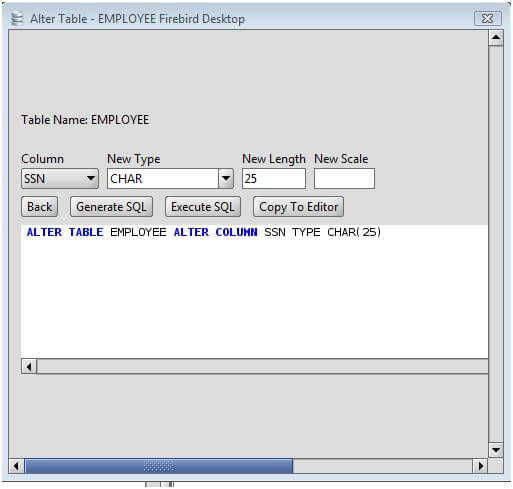This screenshot has height=489, width=513.
Task: Click the blue horizontal scrollbar thumb
Action: pos(159,466)
